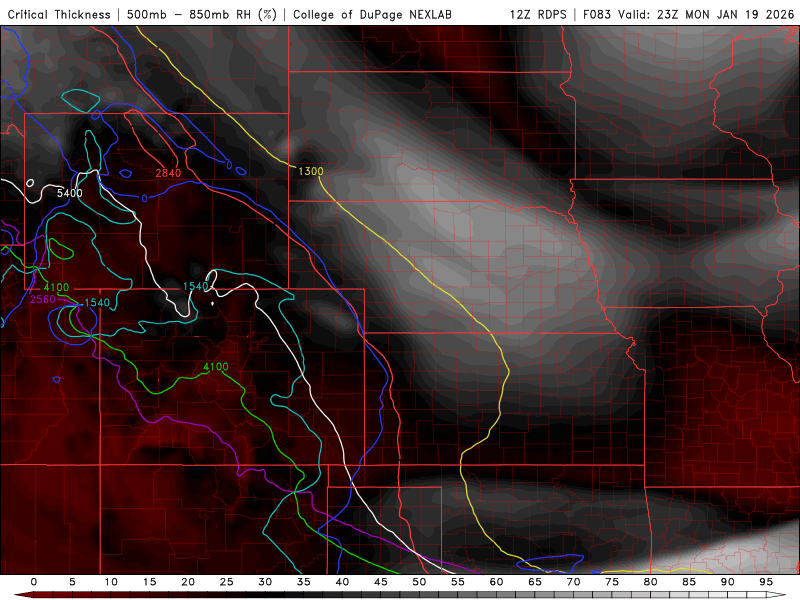The width and height of the screenshot is (800, 600).
Task: Select the "40" color bar tick label
Action: click(342, 582)
